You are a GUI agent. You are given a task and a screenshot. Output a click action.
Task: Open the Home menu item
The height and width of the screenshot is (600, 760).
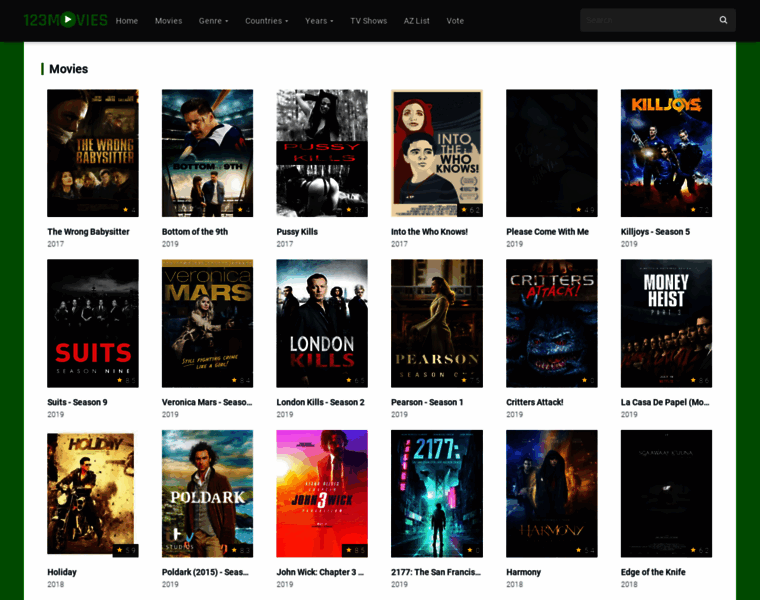tap(127, 21)
